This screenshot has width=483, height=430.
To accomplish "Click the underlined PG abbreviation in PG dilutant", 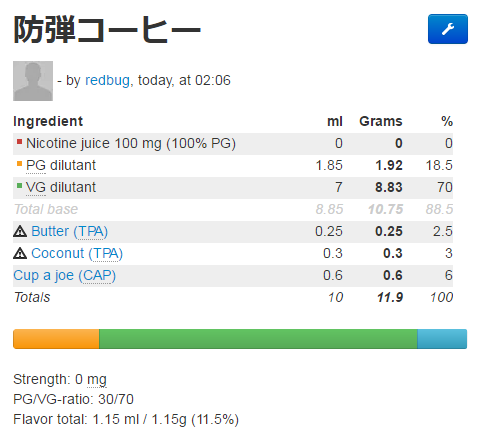I will (36, 165).
